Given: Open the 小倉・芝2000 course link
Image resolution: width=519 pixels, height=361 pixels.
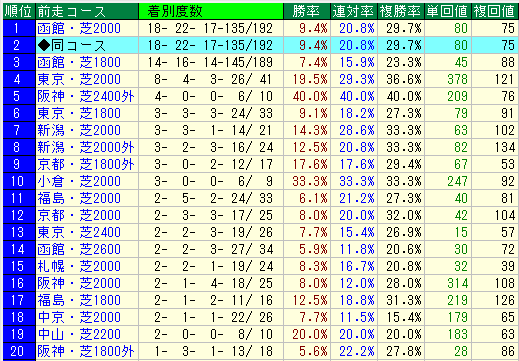Looking at the screenshot, I should (79, 181).
